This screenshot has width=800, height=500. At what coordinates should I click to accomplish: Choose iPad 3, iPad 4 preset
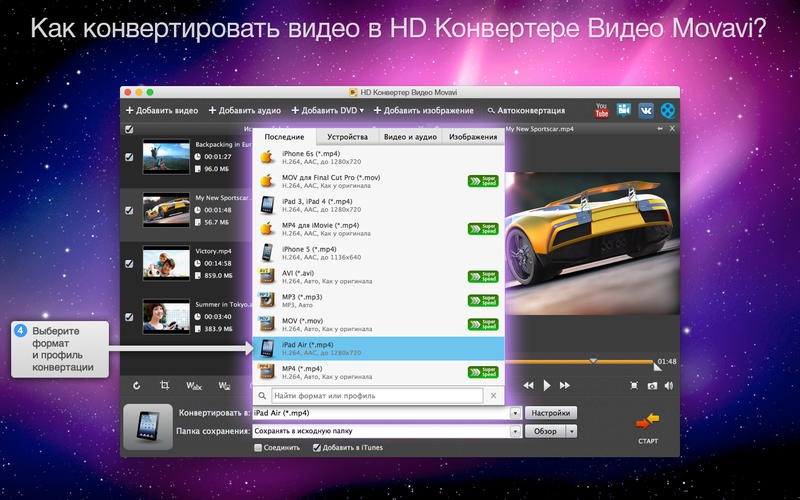pyautogui.click(x=379, y=205)
